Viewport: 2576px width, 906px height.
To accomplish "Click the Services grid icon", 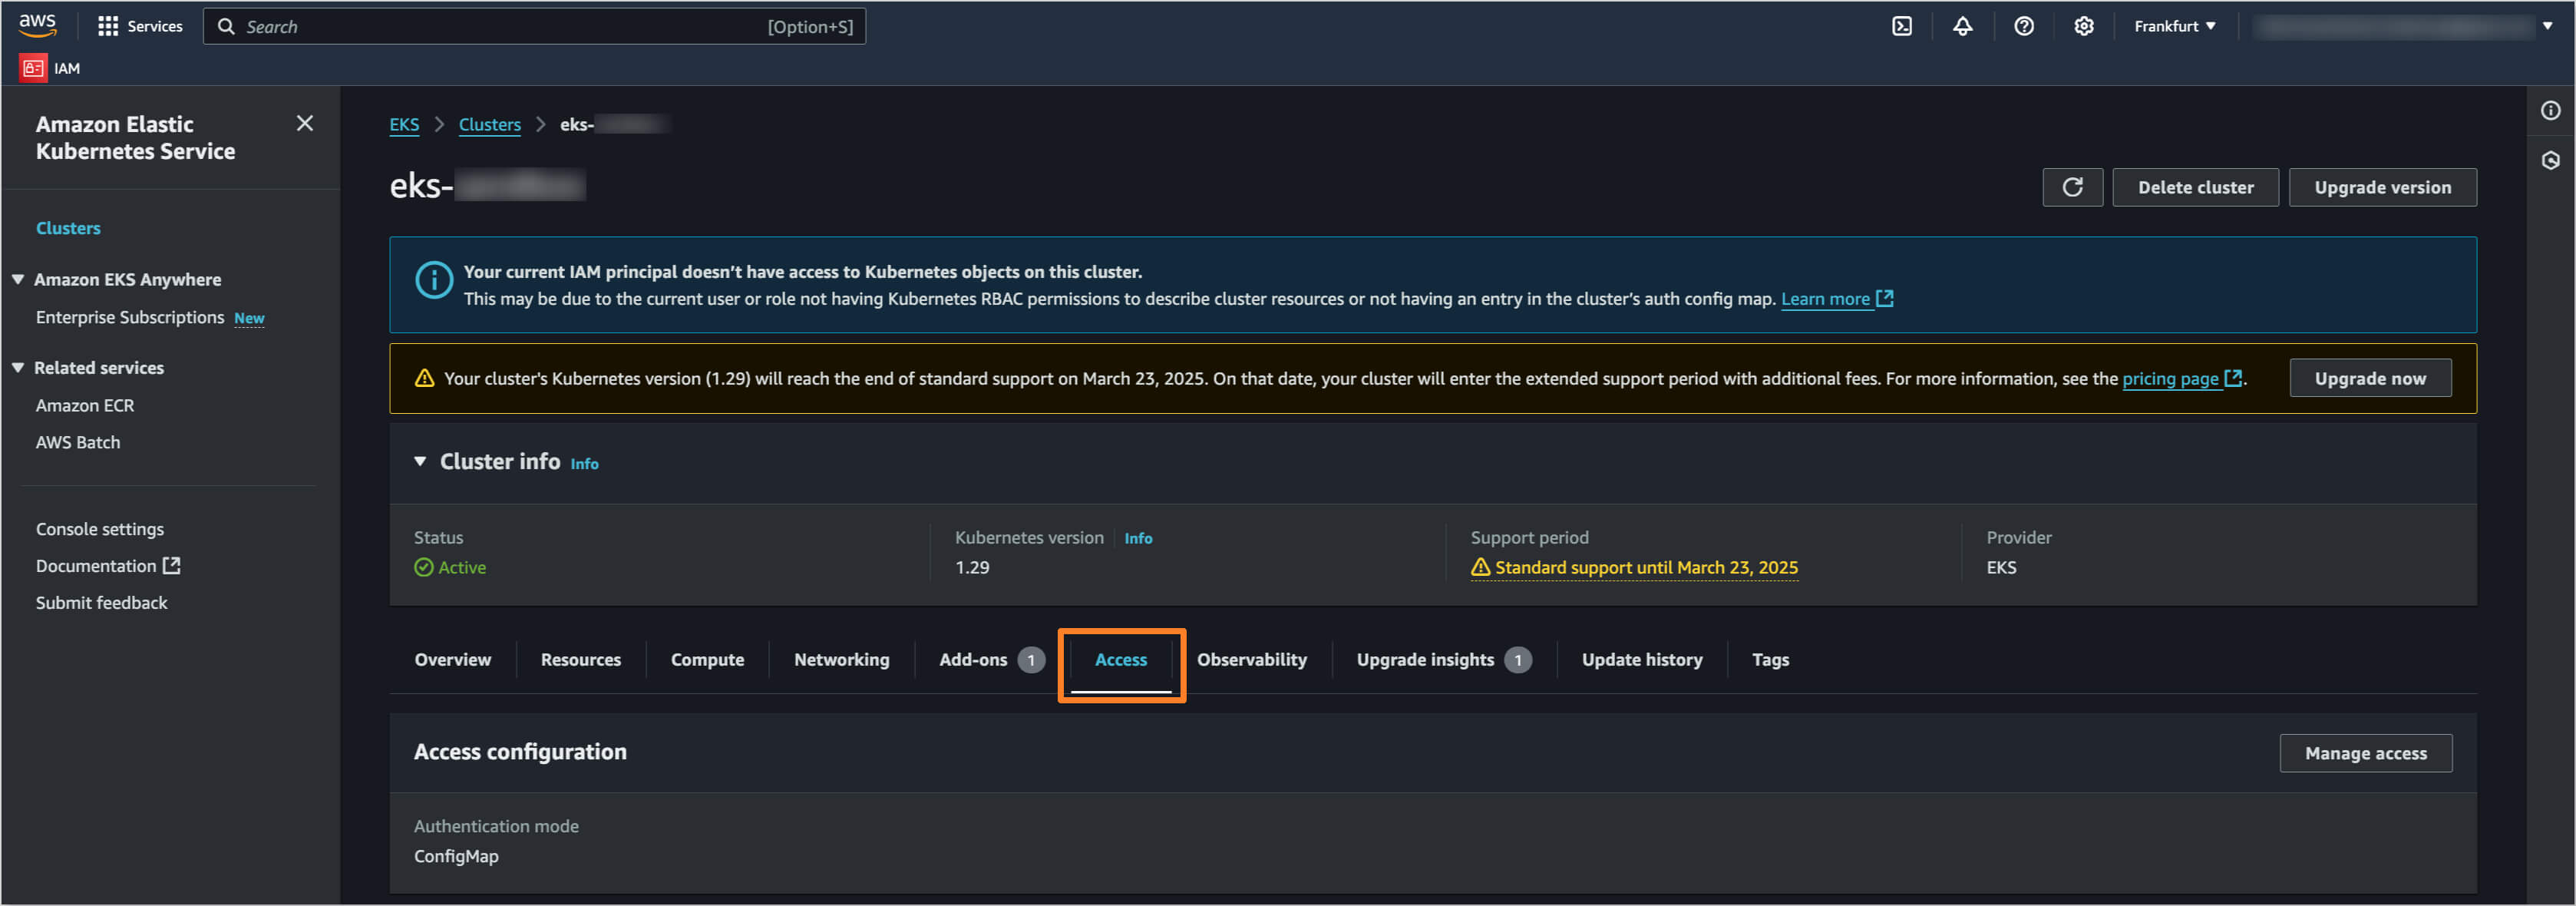I will pos(108,26).
